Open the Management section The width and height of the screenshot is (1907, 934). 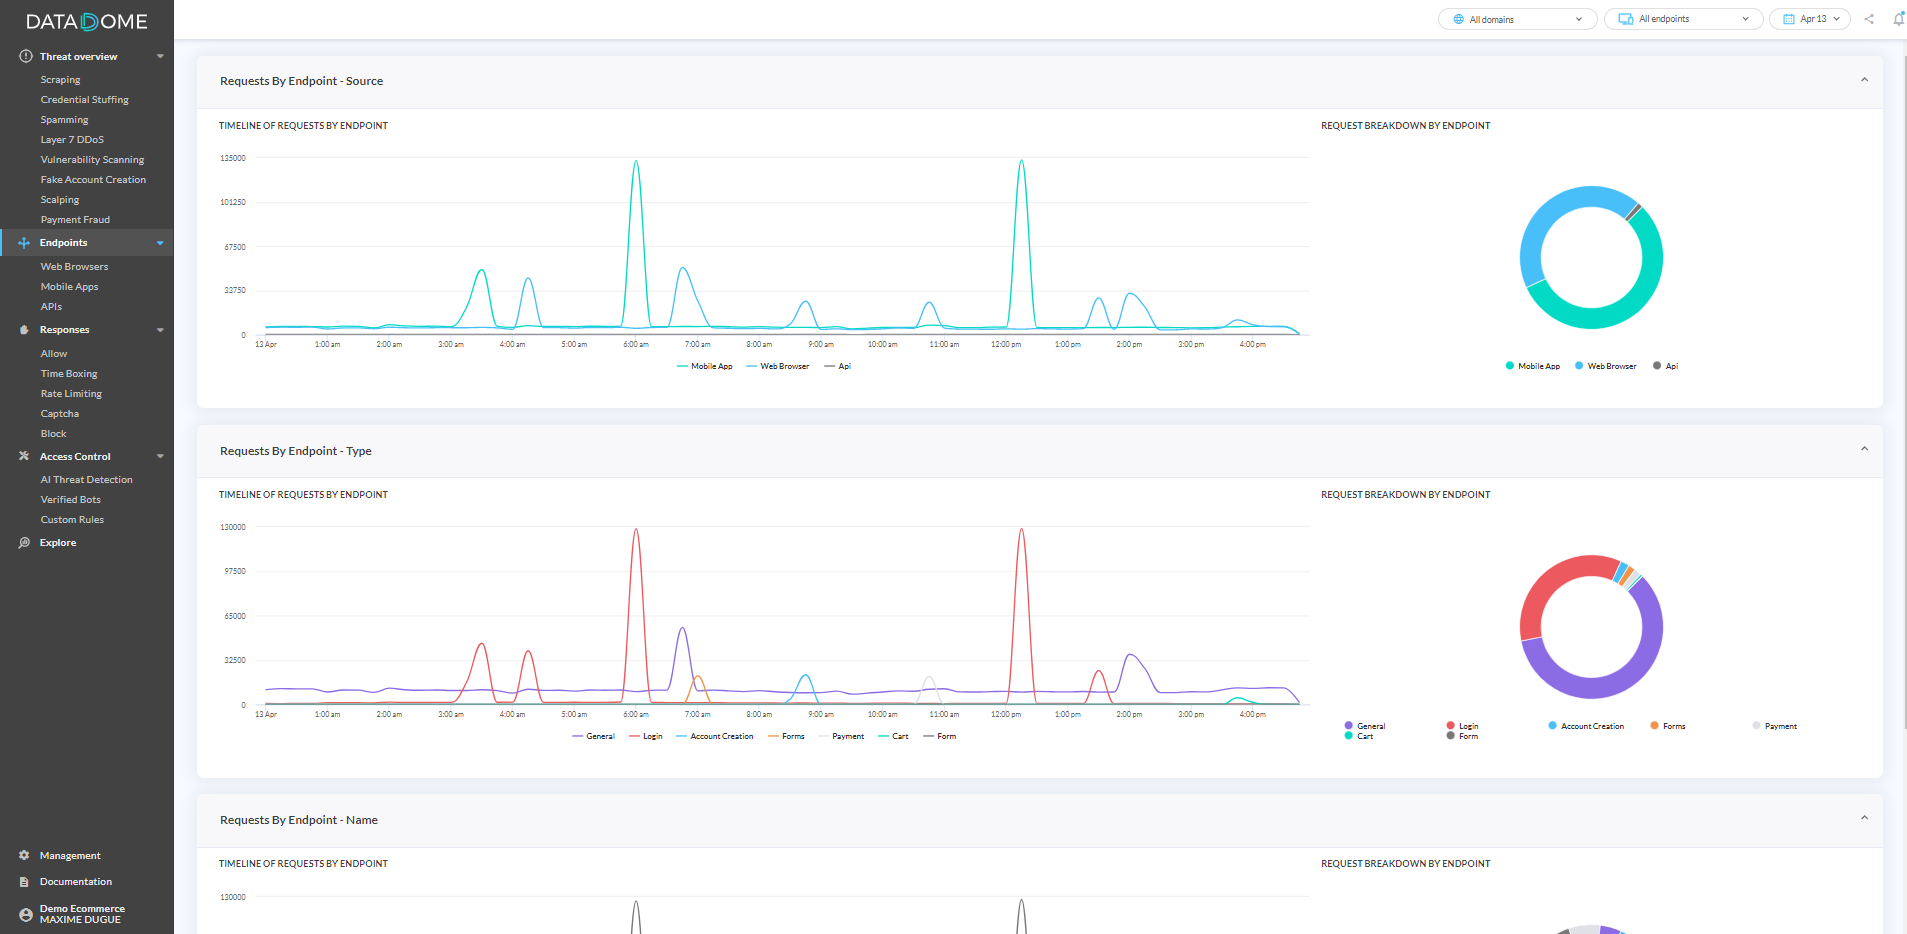pos(70,856)
